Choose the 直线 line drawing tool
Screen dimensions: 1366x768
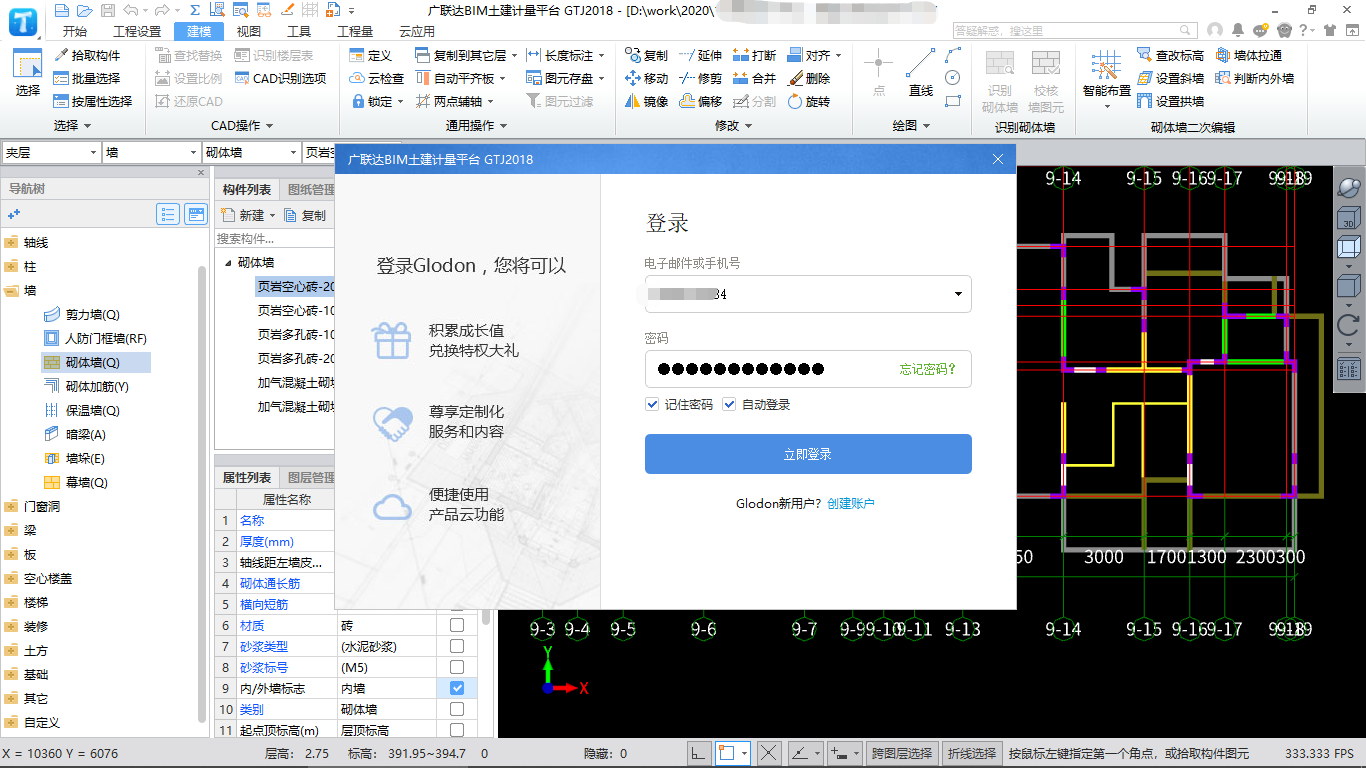[x=921, y=72]
